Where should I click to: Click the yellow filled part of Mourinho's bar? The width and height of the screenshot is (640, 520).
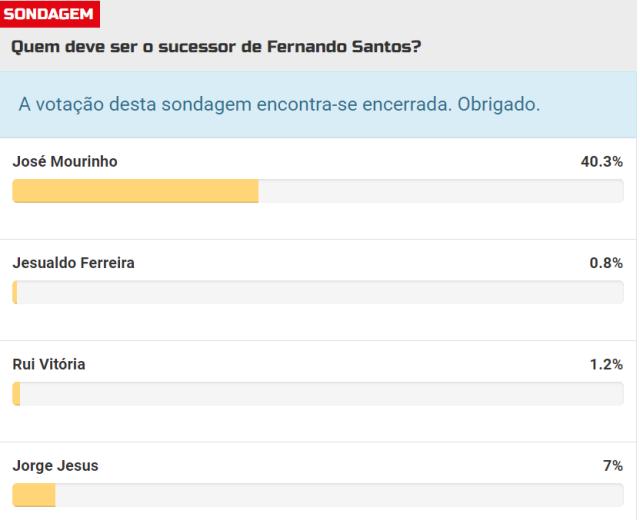135,191
